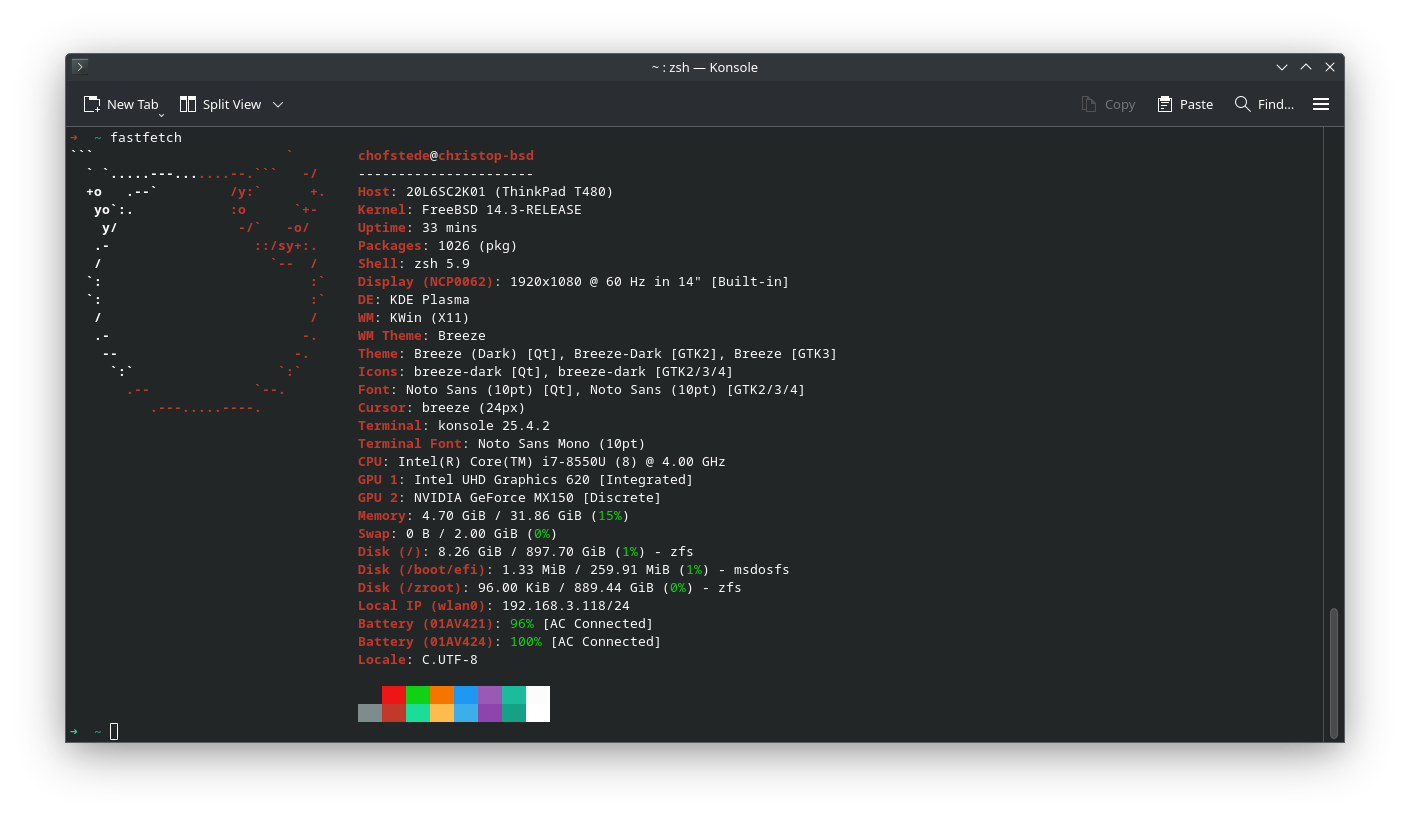The width and height of the screenshot is (1410, 820).
Task: Close the Konsole window
Action: pos(1330,67)
